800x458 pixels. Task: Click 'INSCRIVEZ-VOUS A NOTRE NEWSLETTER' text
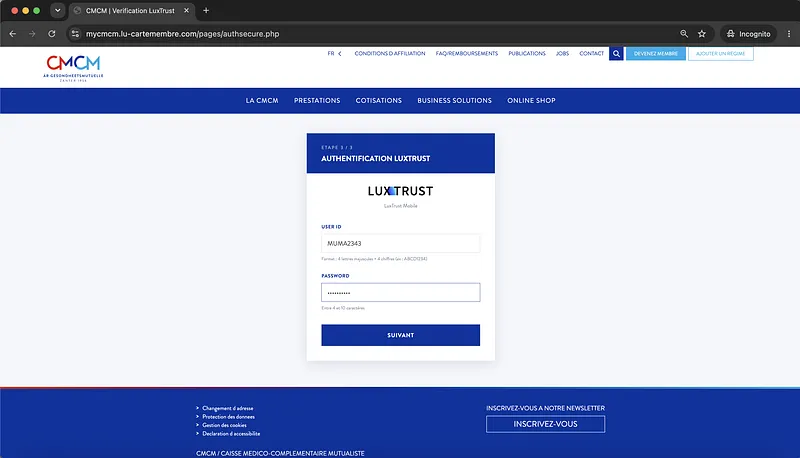(x=545, y=408)
